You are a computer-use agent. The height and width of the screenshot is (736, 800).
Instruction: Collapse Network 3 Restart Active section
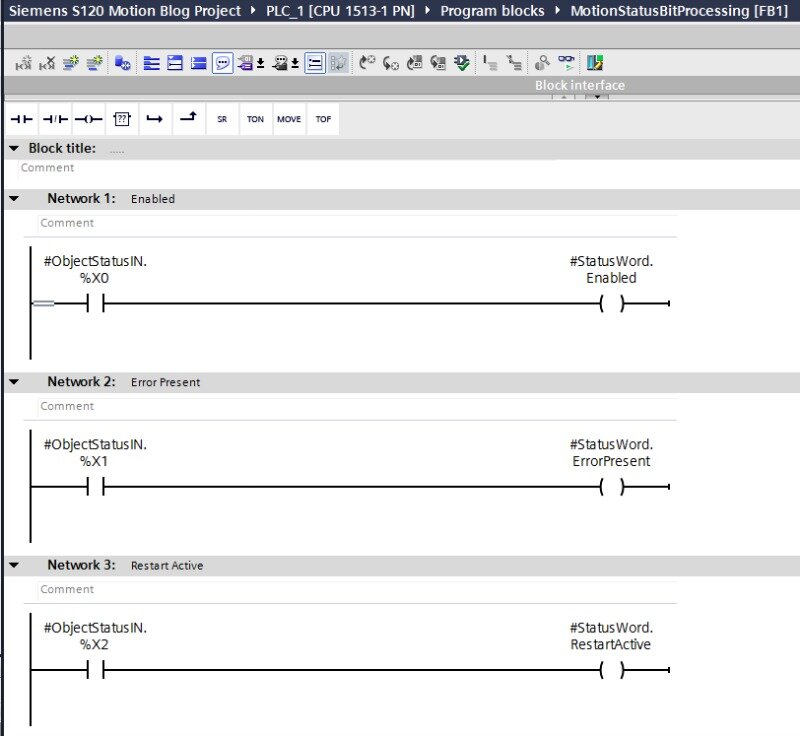14,565
